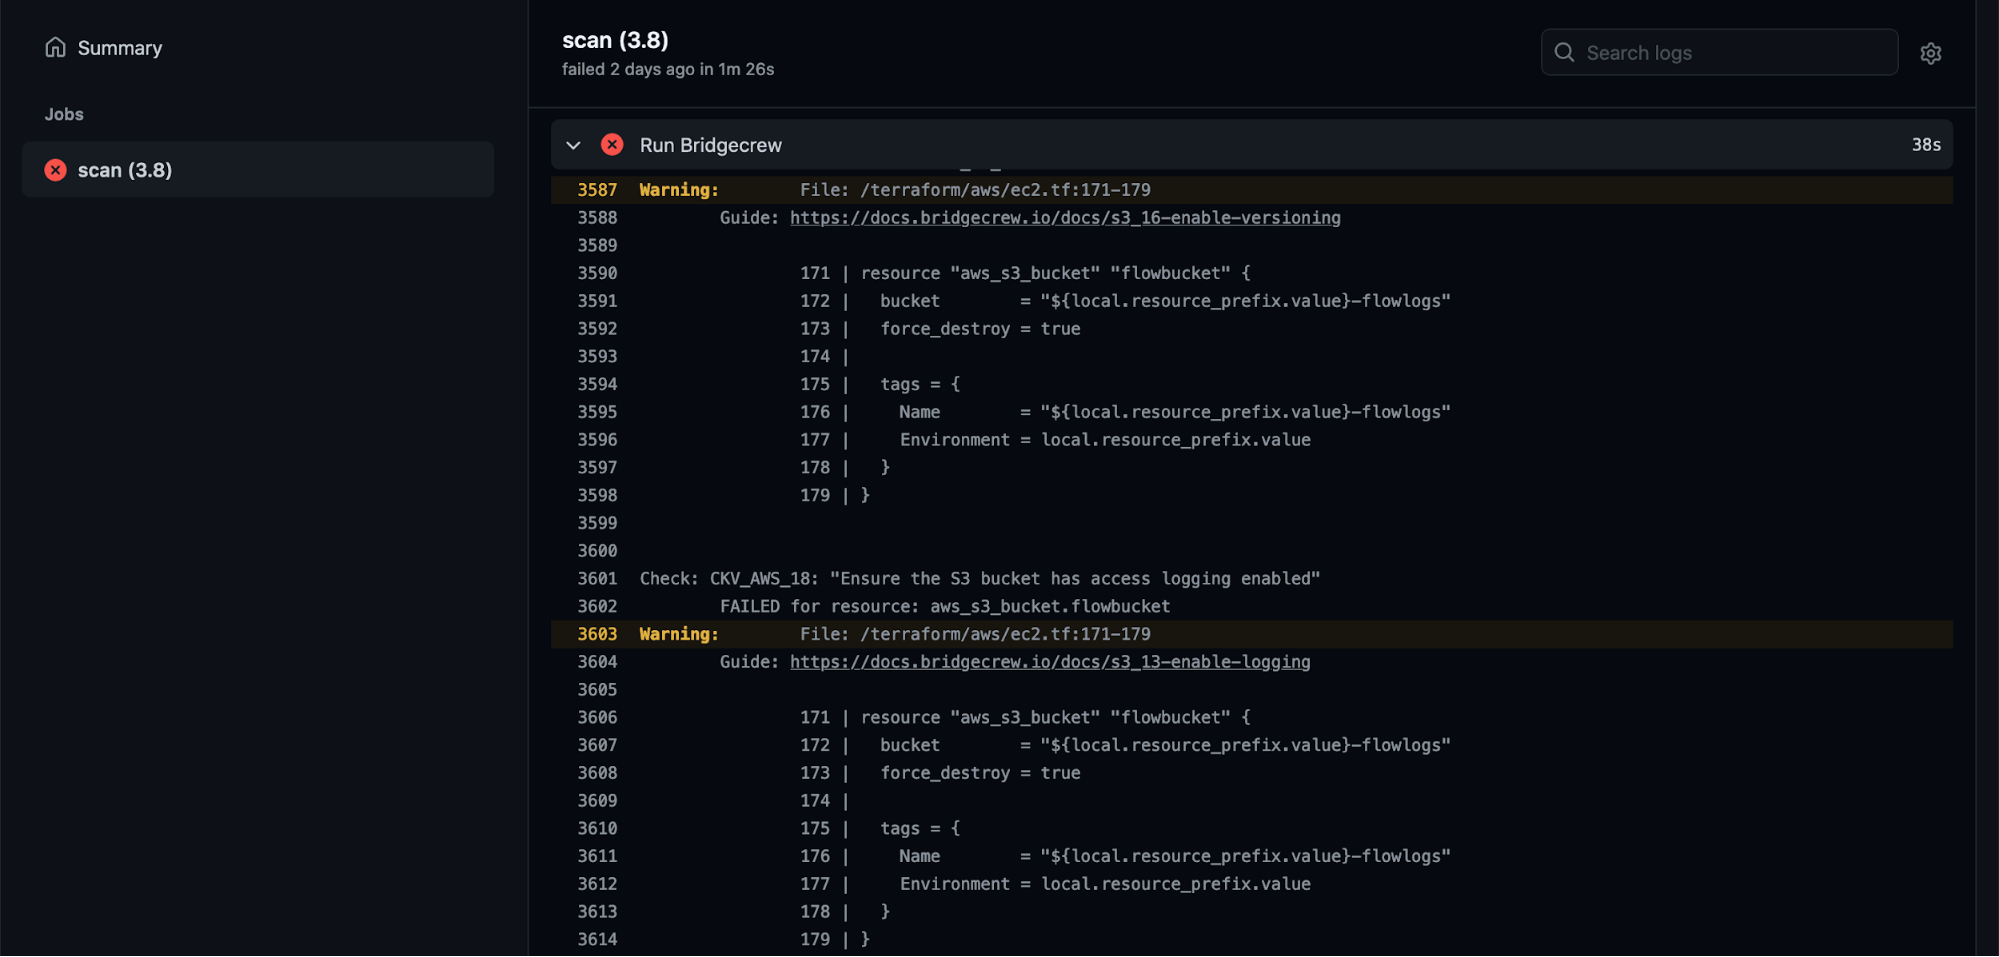
Task: Click log line number 3614
Action: pyautogui.click(x=597, y=940)
